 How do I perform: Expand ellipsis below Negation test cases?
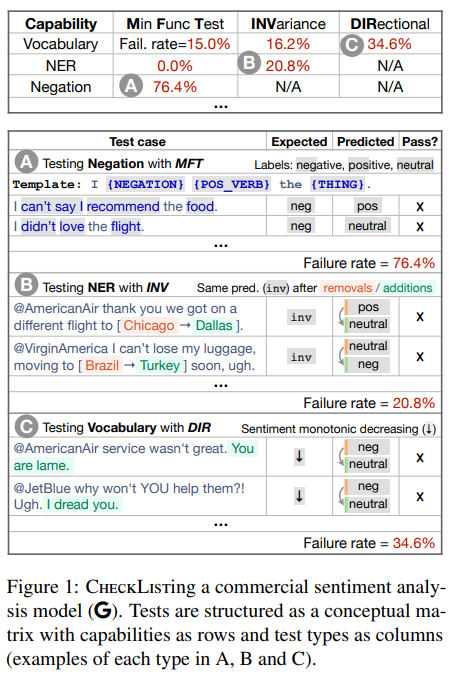coord(221,245)
